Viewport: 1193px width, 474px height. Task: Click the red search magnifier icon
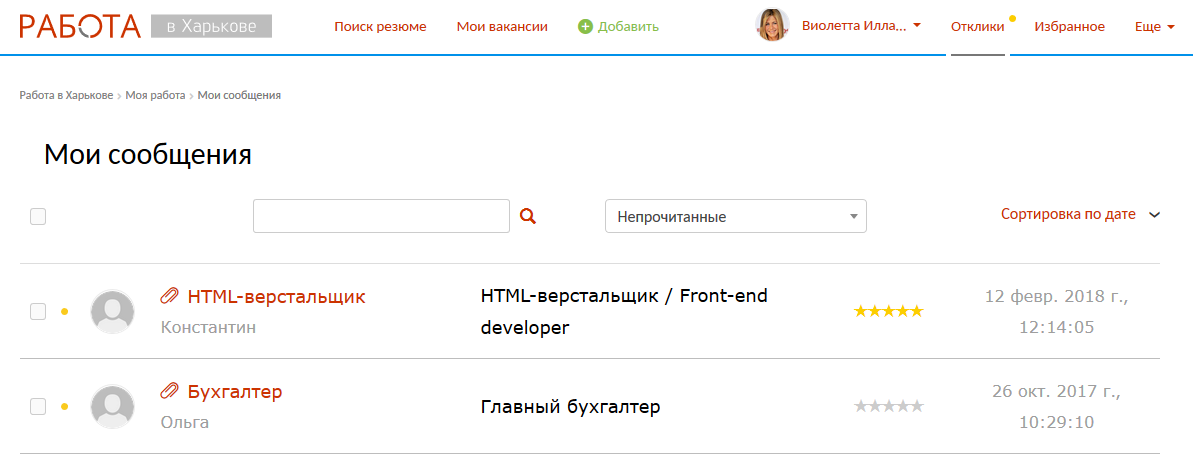coord(529,216)
